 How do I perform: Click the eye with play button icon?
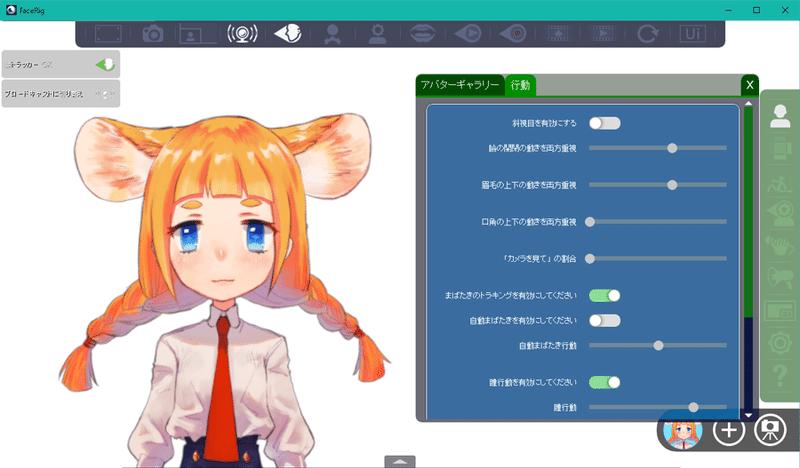[468, 34]
